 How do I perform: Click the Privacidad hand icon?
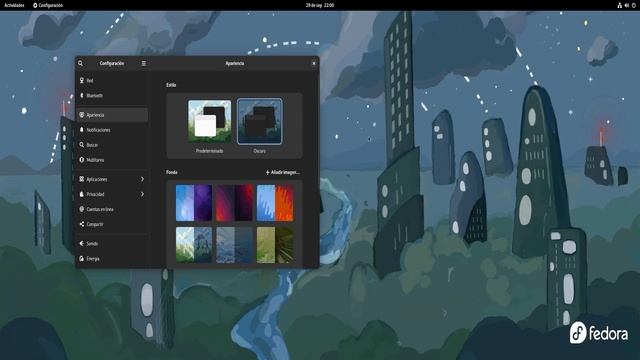click(x=82, y=194)
